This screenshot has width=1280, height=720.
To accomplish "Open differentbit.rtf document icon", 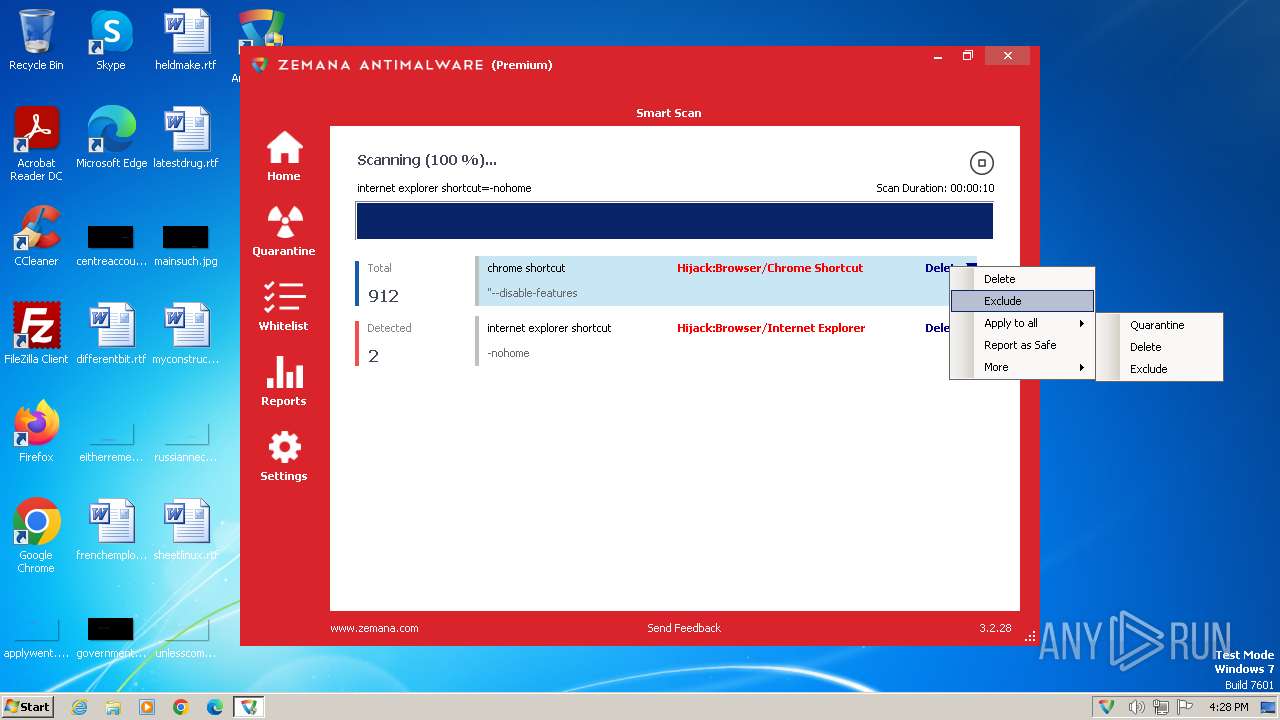I will 111,334.
